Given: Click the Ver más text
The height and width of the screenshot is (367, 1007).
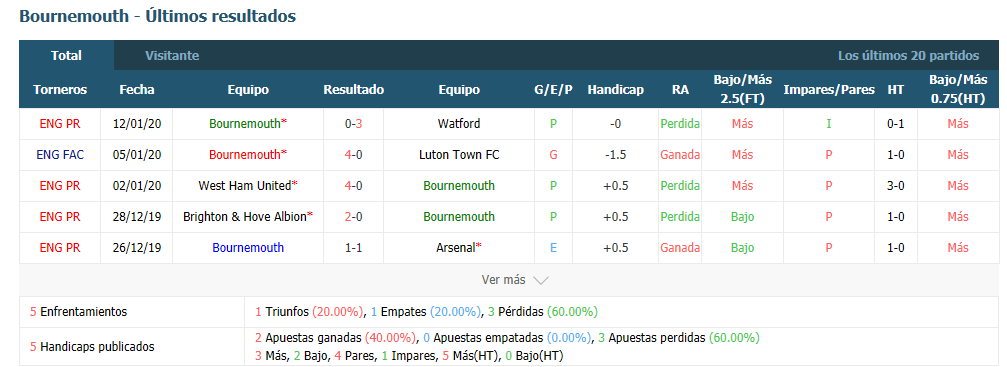Looking at the screenshot, I should click(x=504, y=280).
